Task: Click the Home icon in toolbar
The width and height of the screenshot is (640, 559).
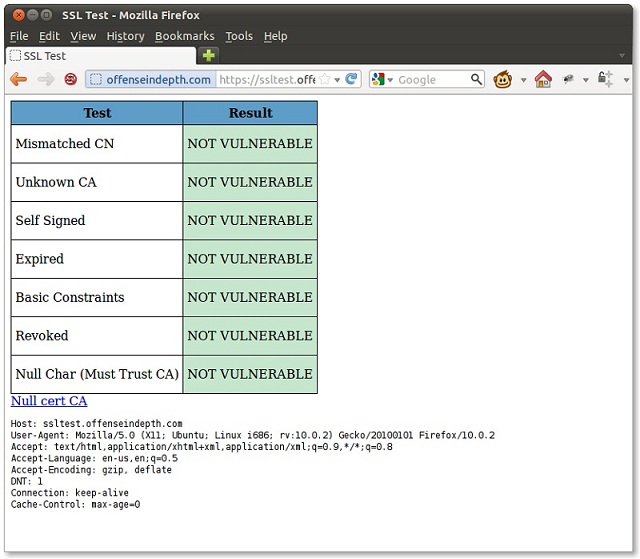Action: tap(543, 79)
